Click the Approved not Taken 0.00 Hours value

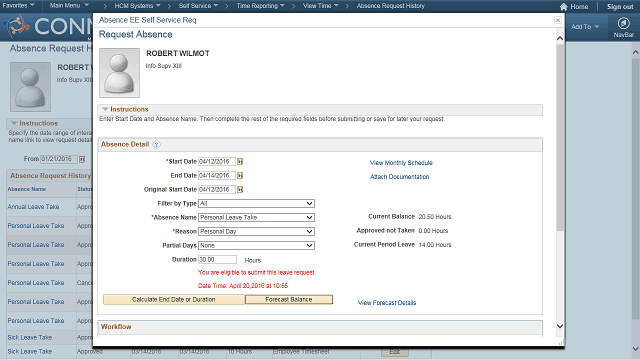click(x=433, y=231)
